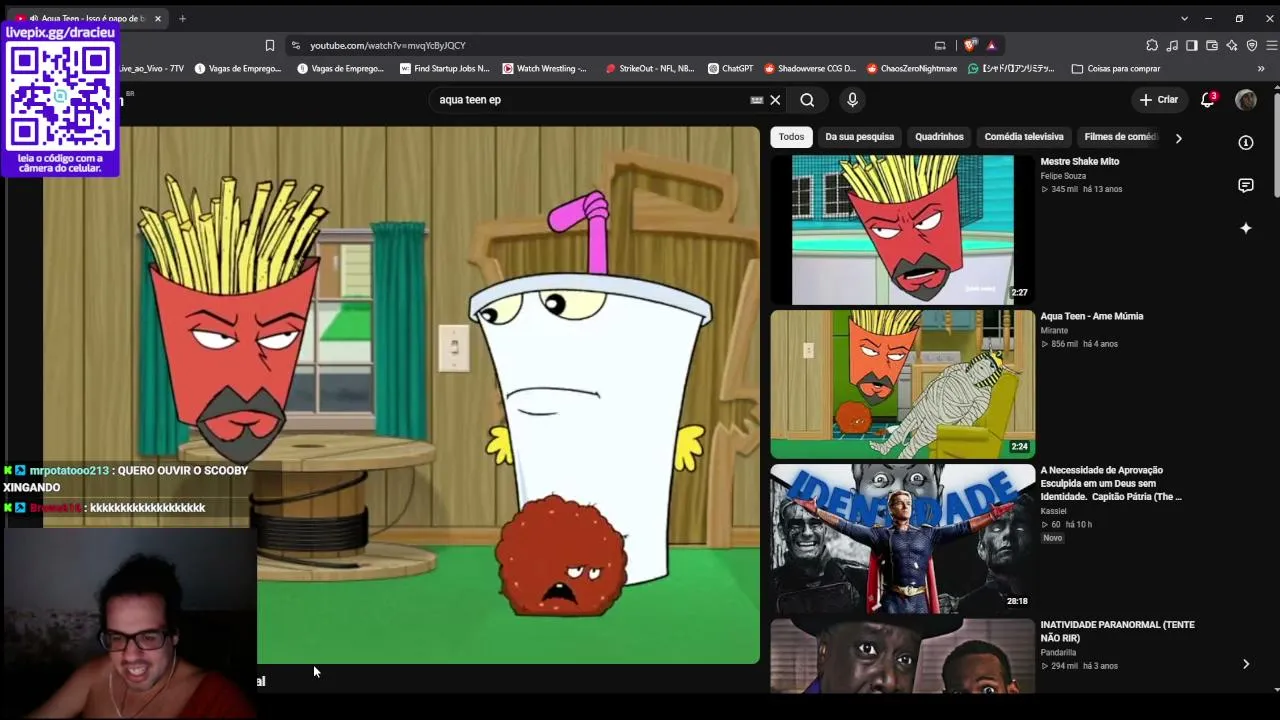The image size is (1280, 720).
Task: Open the StrikeOut NFL bookmark
Action: coord(650,69)
